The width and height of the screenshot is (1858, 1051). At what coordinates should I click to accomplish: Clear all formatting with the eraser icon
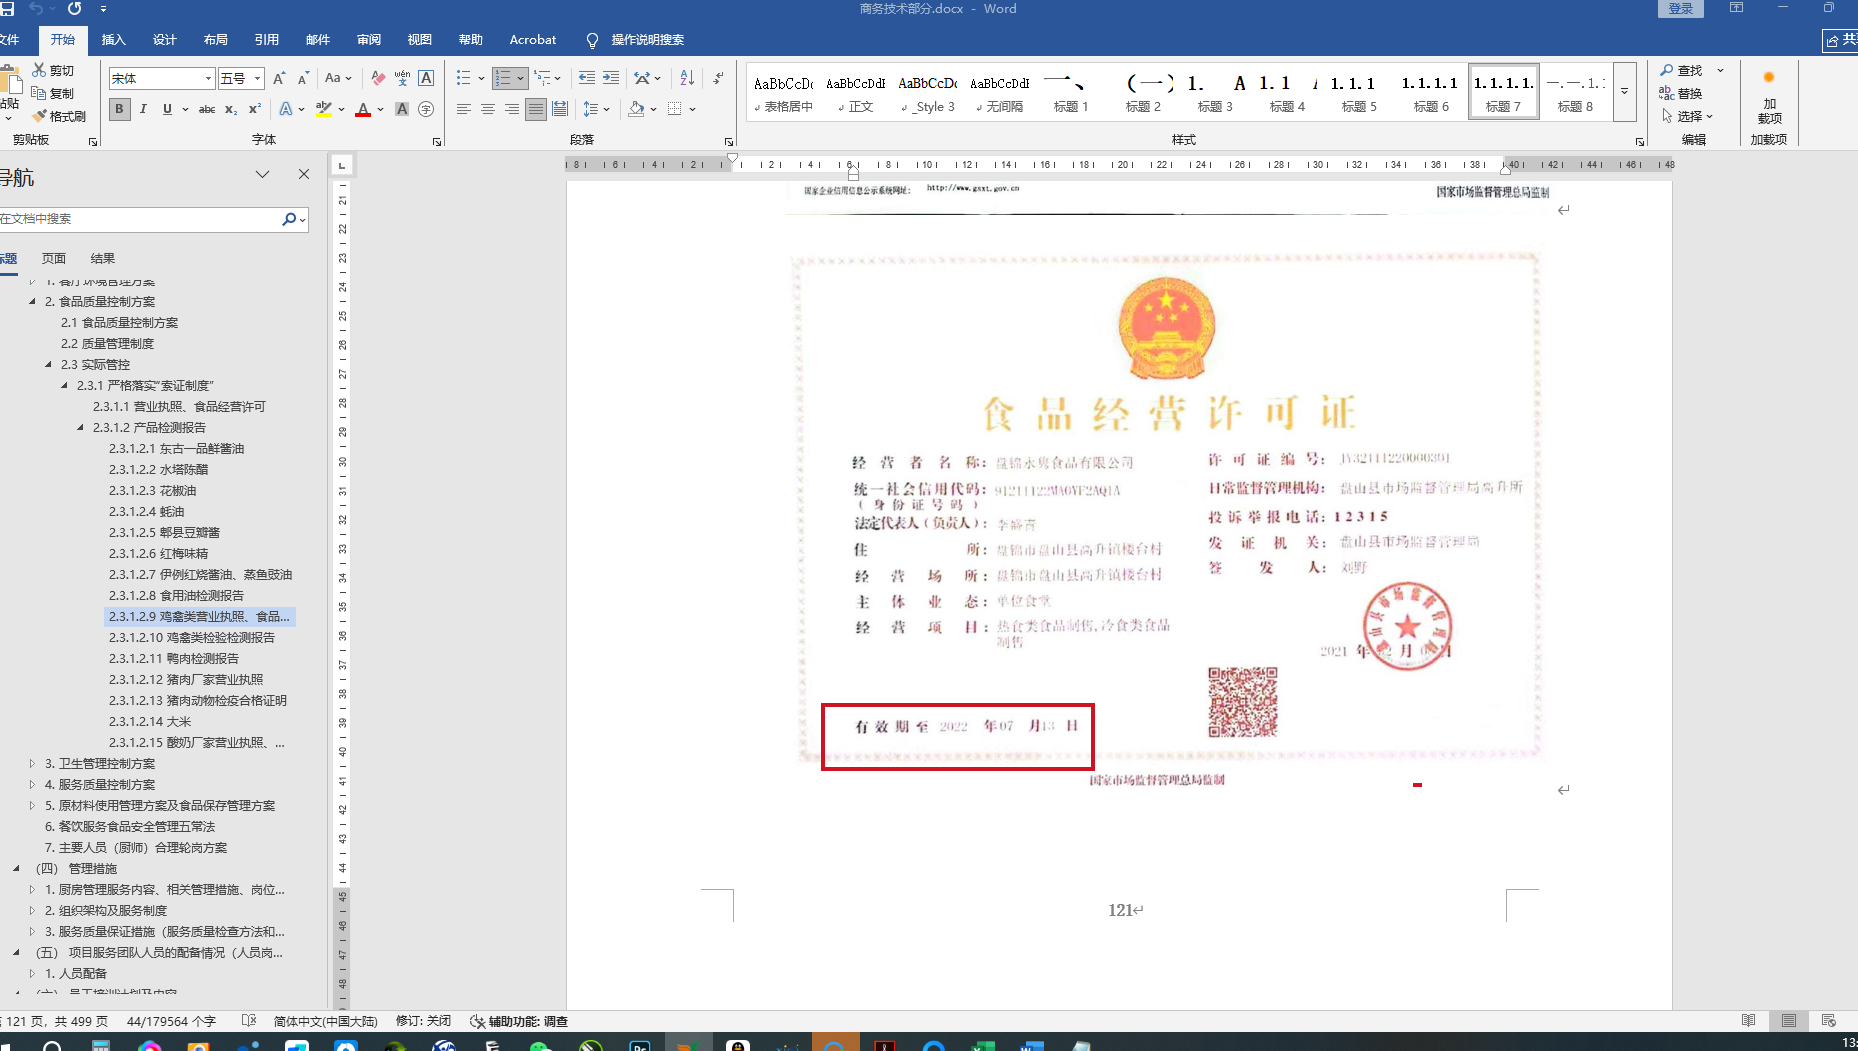click(x=378, y=78)
